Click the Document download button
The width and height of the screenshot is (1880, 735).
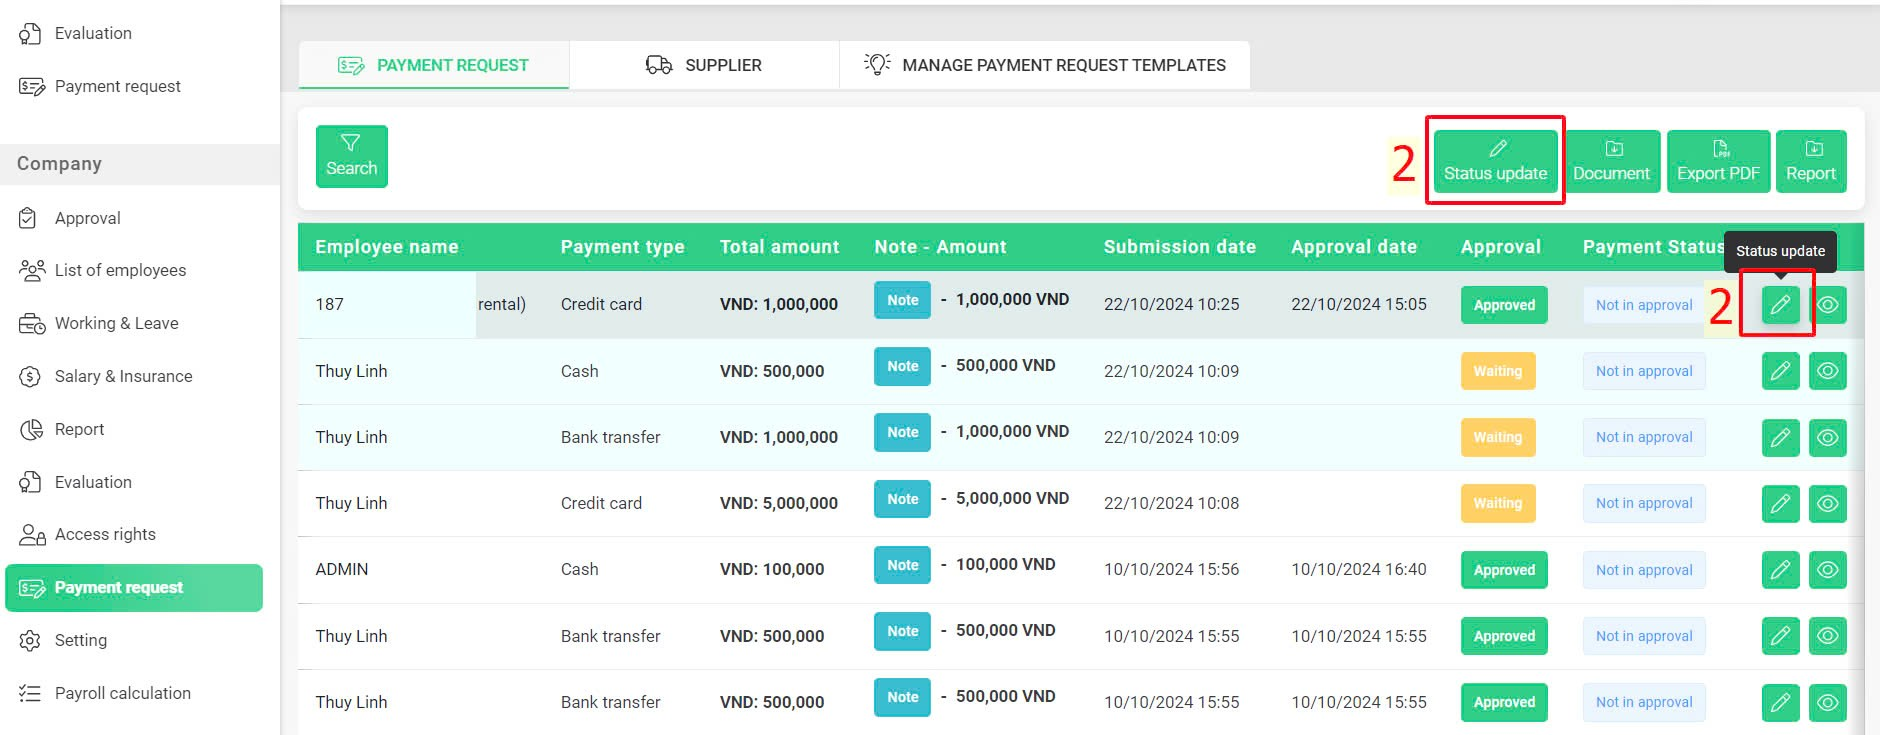pos(1611,161)
